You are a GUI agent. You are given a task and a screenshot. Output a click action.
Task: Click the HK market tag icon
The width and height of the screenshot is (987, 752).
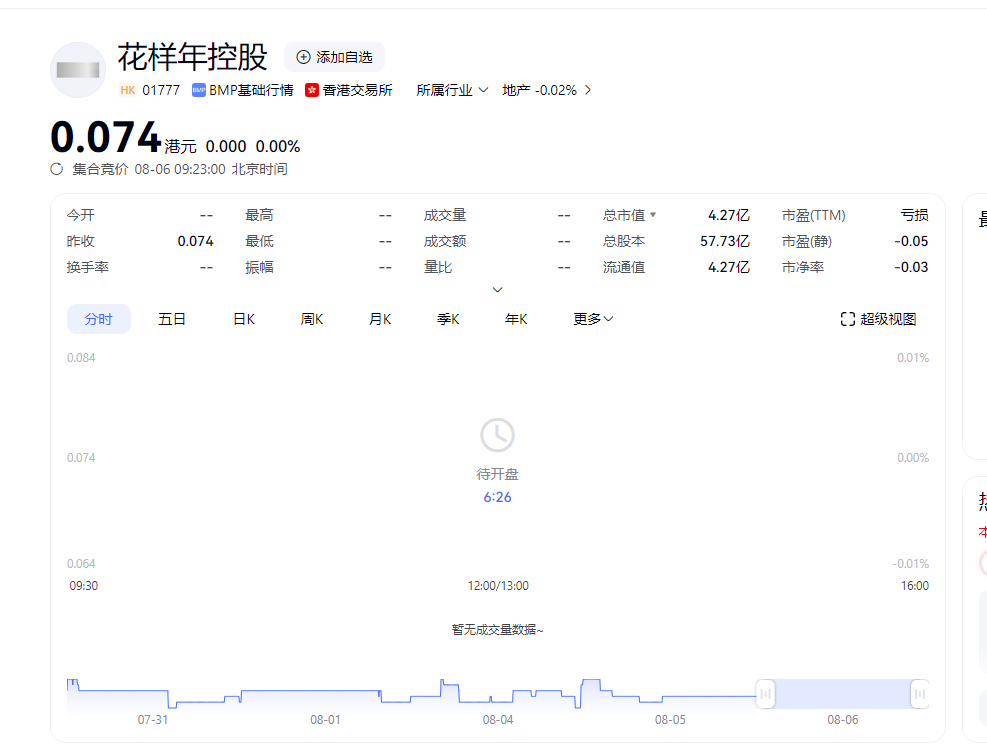[127, 90]
